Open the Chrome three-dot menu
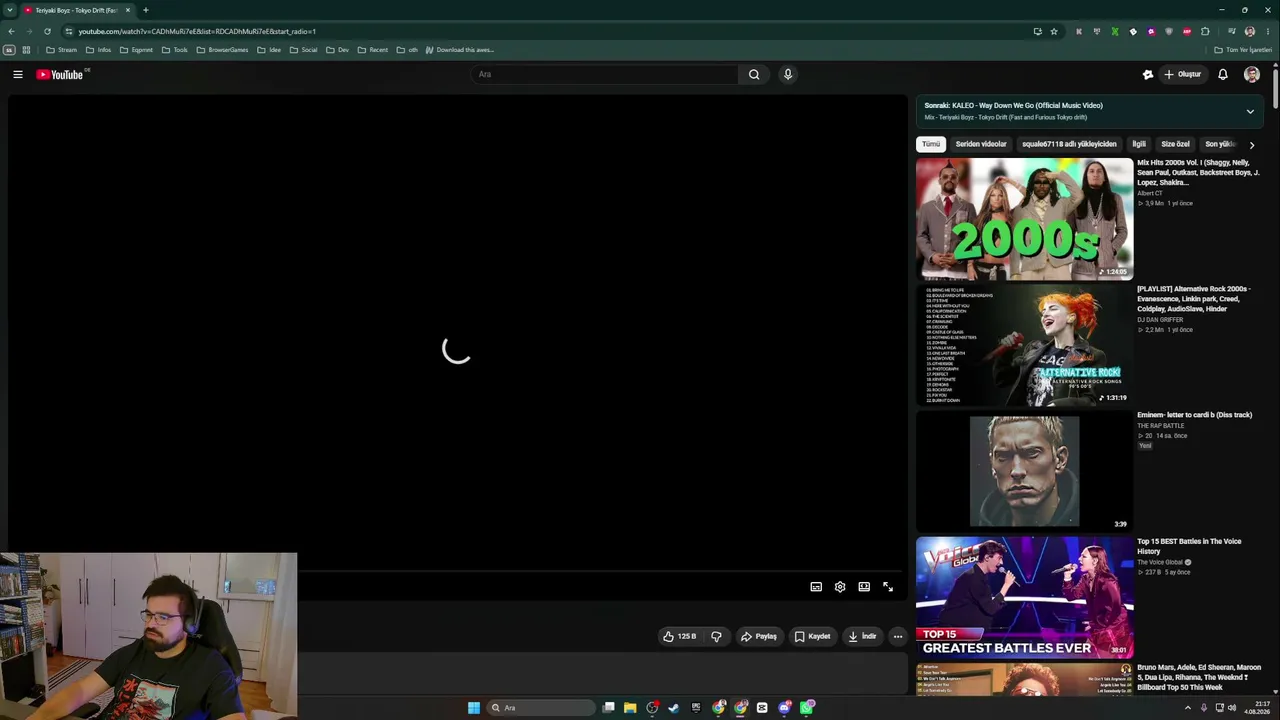The width and height of the screenshot is (1280, 720). [x=1268, y=31]
